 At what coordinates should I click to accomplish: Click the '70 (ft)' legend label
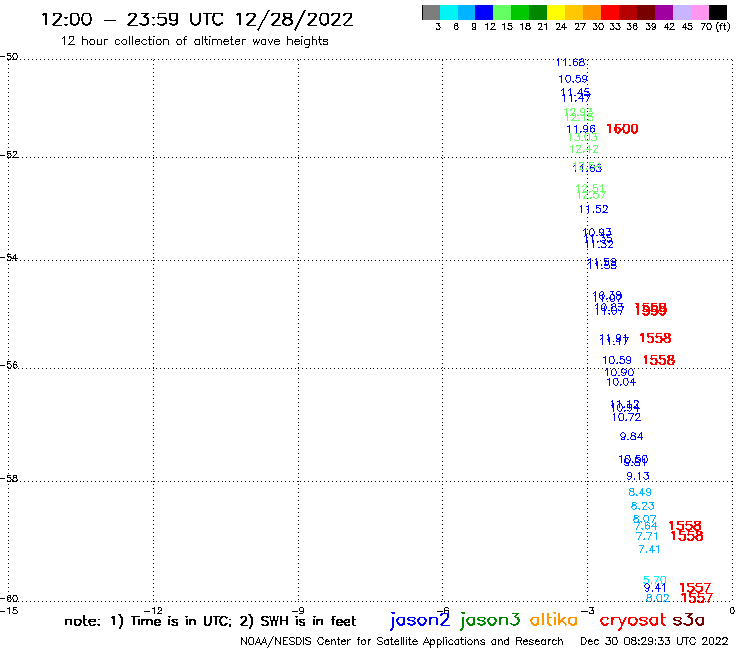coord(715,26)
